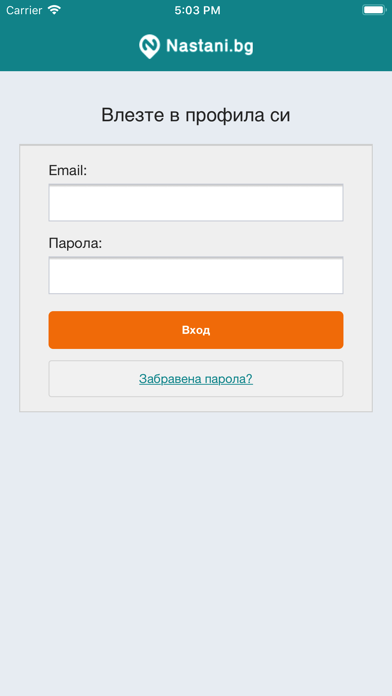Click the orange Вход button
Viewport: 392px width, 696px height.
(x=196, y=330)
